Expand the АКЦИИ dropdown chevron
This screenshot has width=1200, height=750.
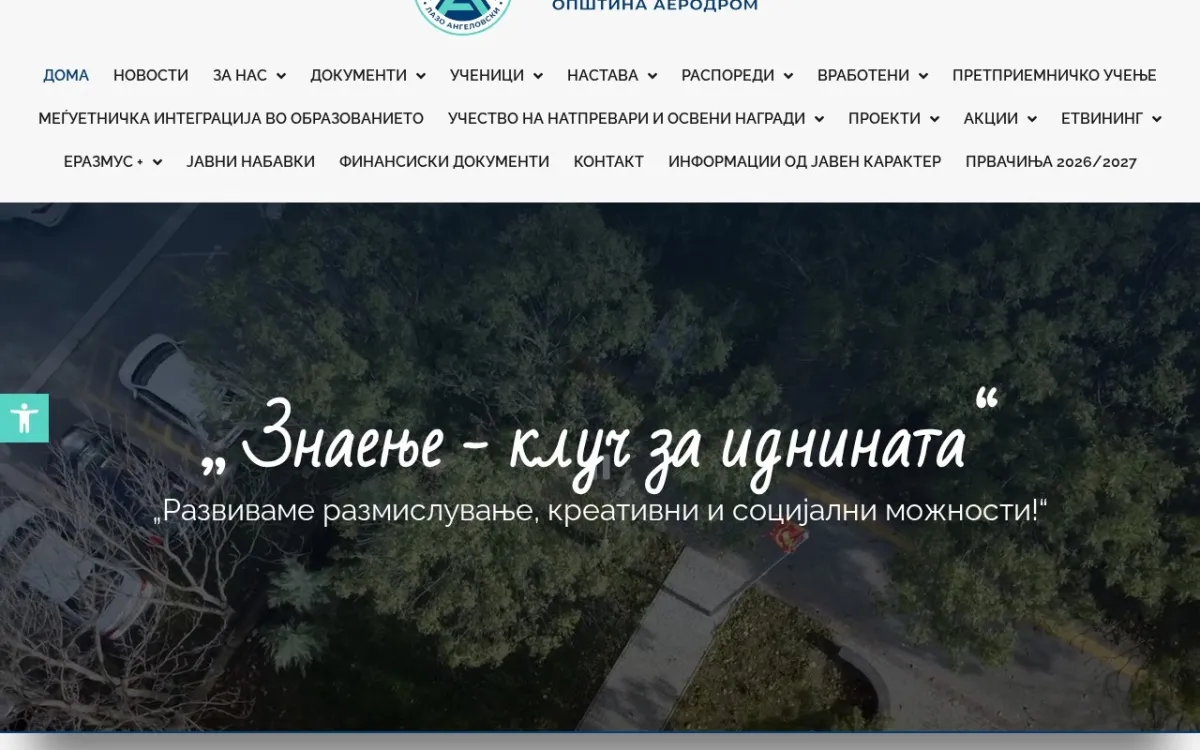pyautogui.click(x=1032, y=119)
